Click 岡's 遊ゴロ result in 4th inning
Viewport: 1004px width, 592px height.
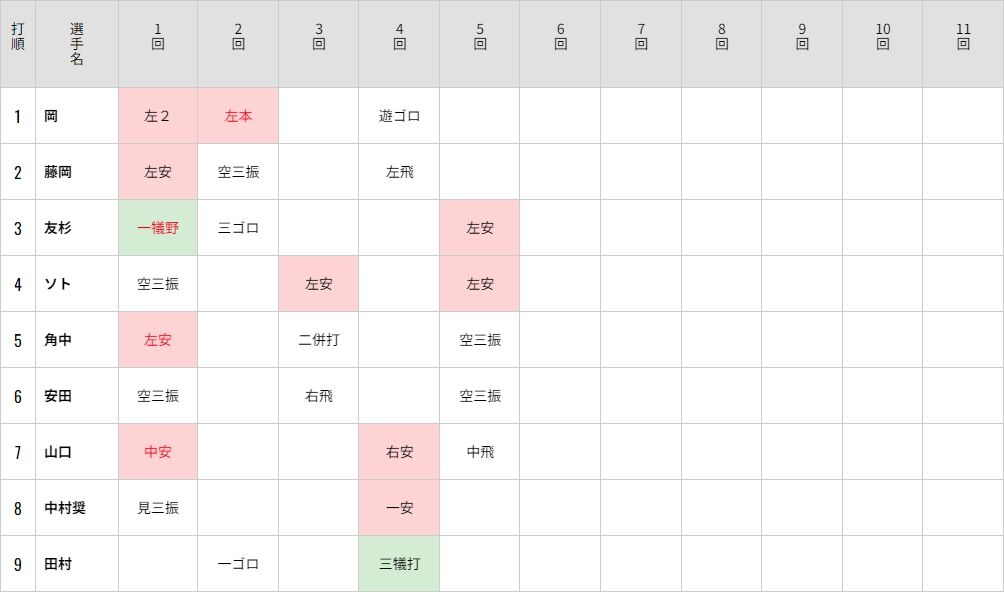[x=399, y=116]
